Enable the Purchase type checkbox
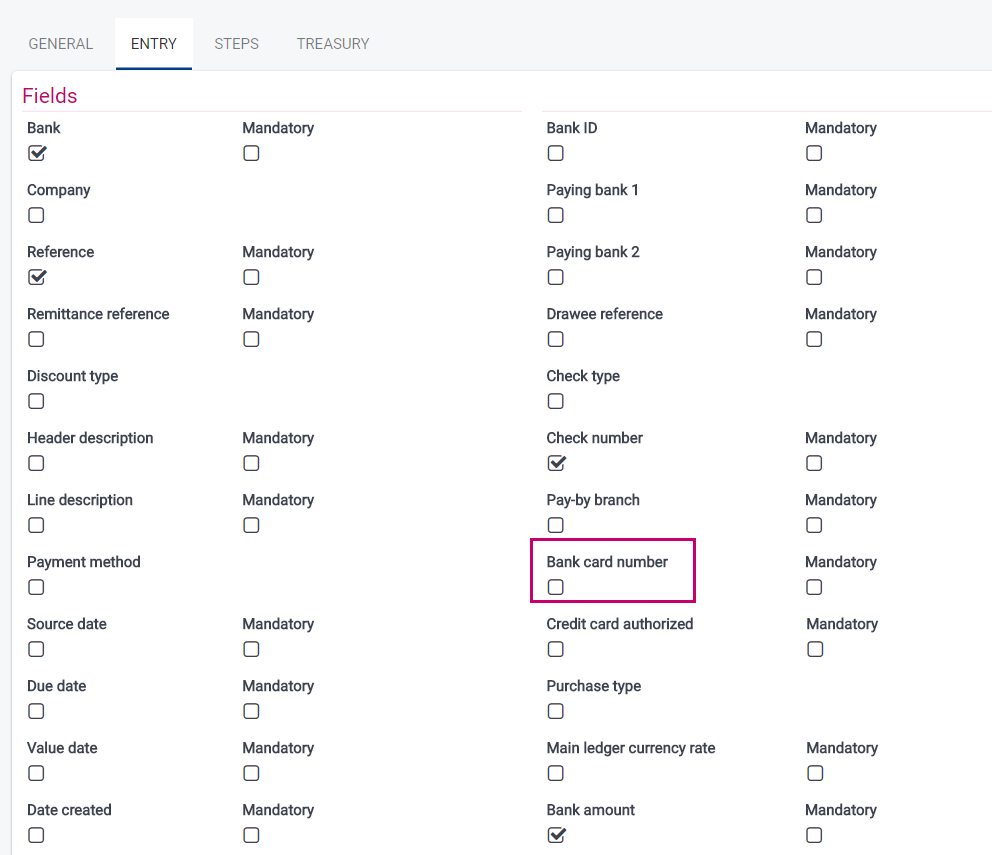Screen dimensions: 992x855 (x=556, y=711)
